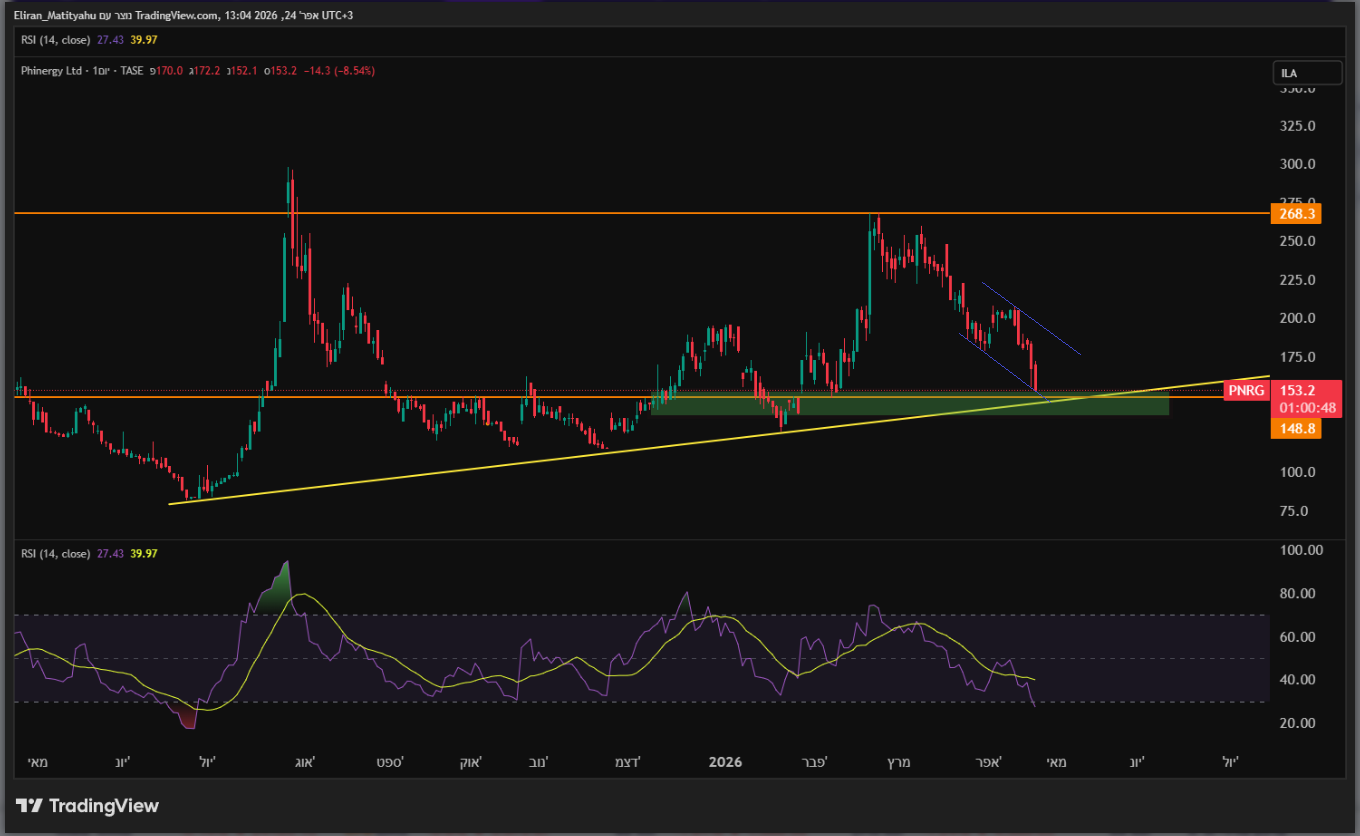Click the 'ספט' month label on time axis
Image resolution: width=1360 pixels, height=836 pixels.
point(389,762)
